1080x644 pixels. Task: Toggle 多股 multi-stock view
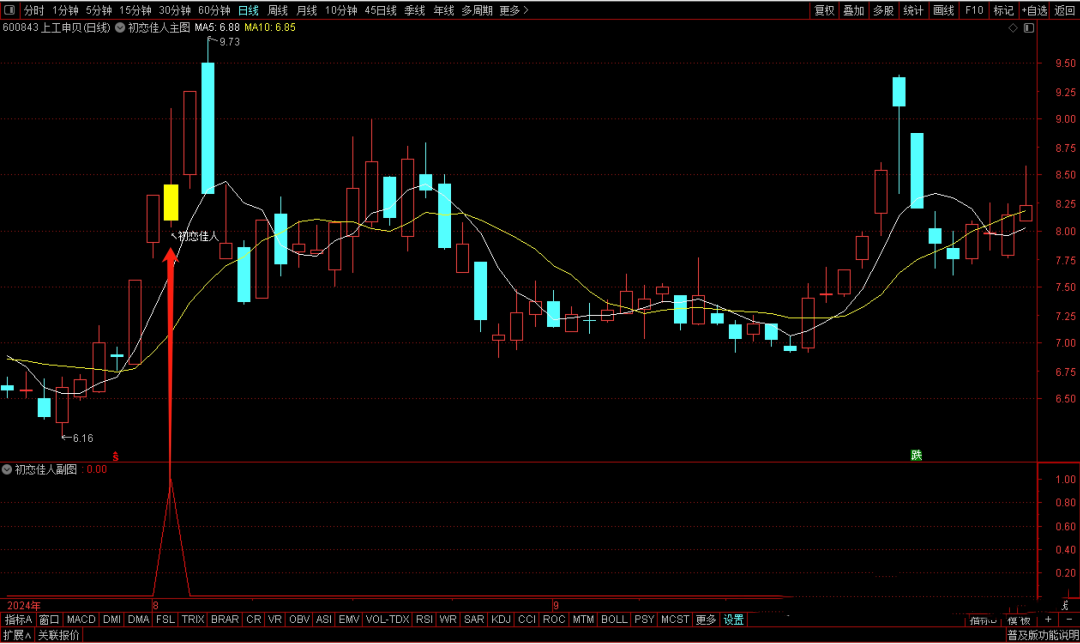click(x=883, y=10)
